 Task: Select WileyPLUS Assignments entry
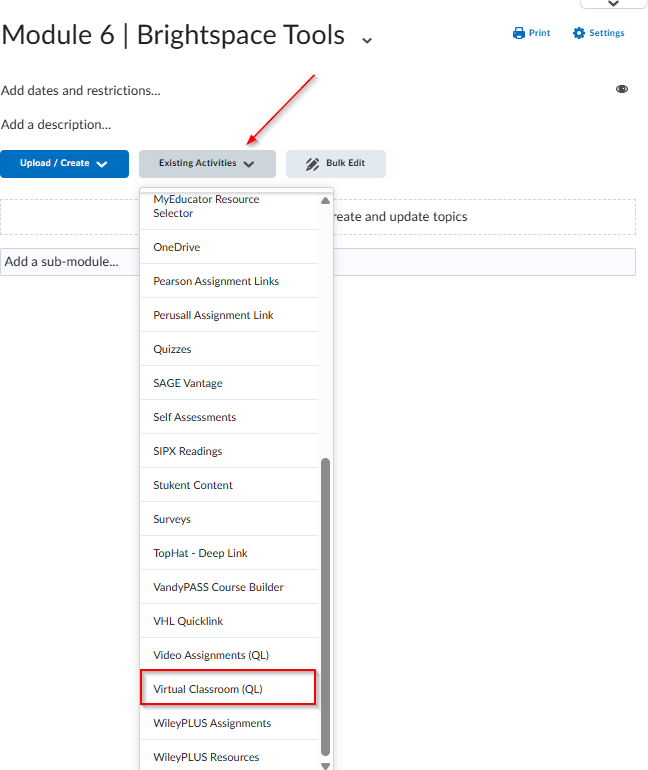pyautogui.click(x=212, y=723)
